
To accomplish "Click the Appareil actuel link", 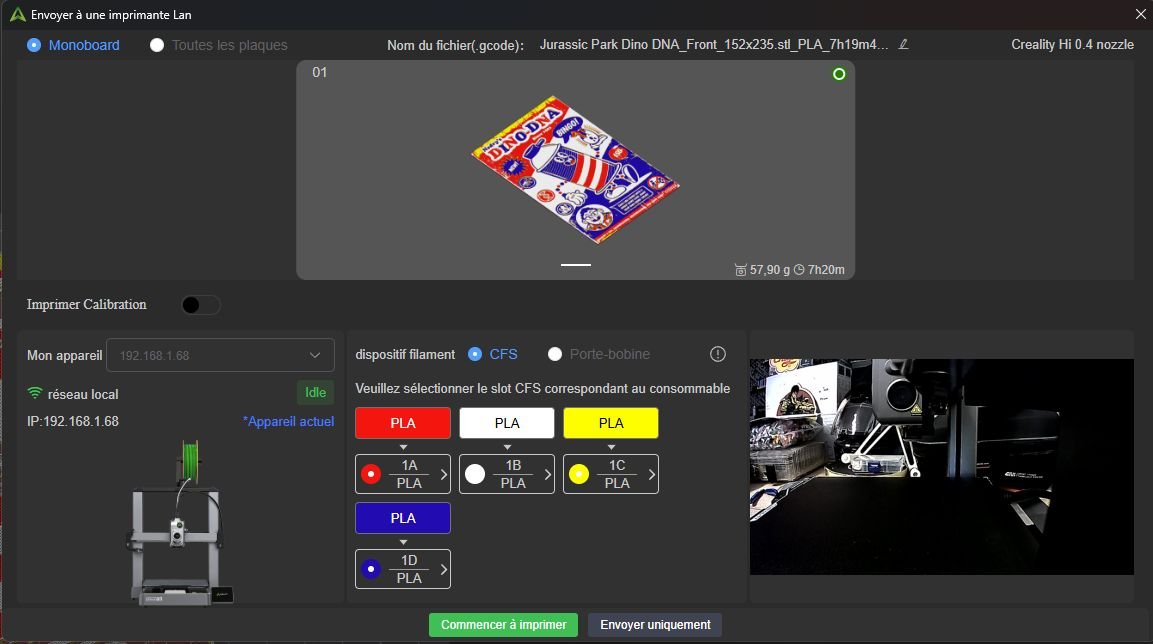I will 288,421.
